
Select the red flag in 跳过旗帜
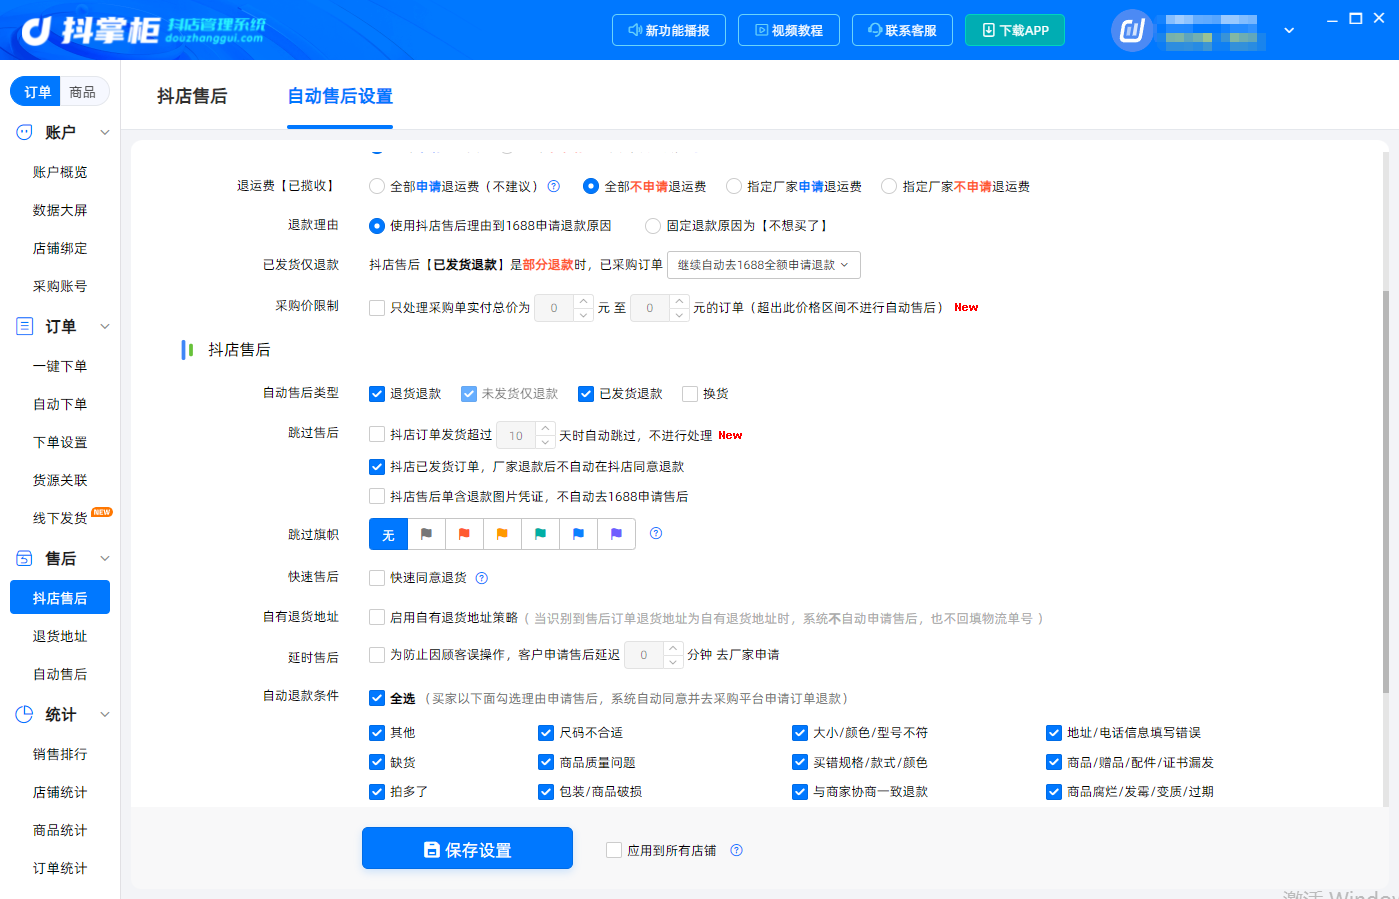[x=464, y=534]
